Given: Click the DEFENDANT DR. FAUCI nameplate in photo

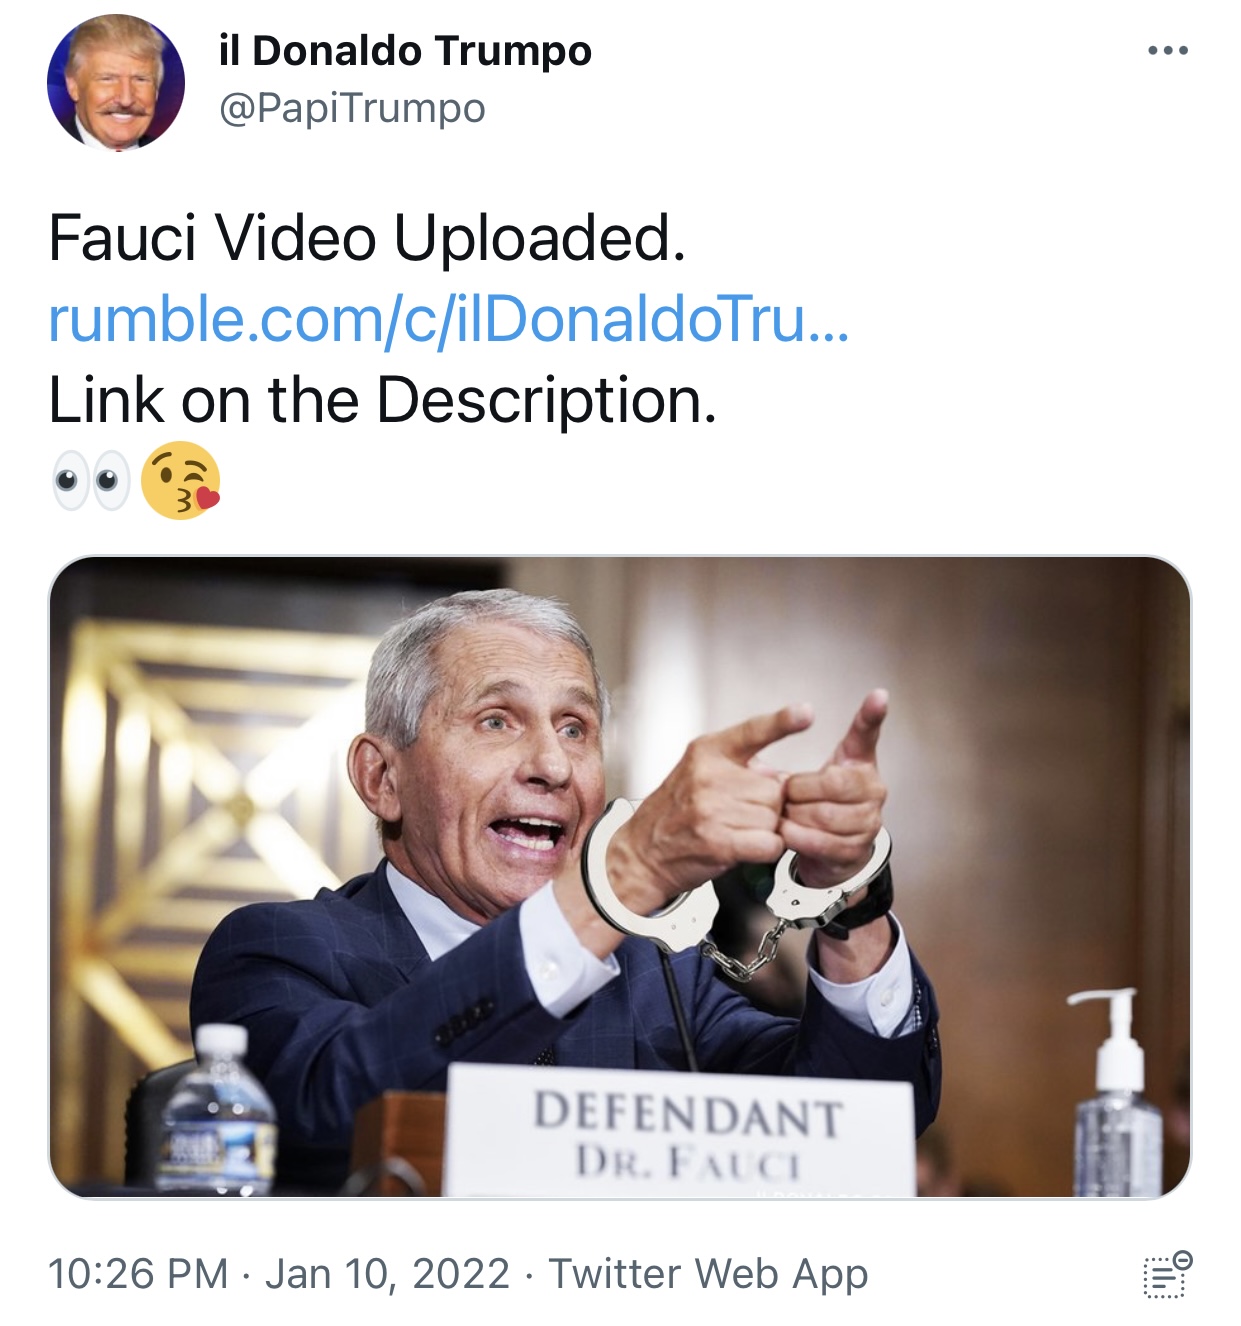Looking at the screenshot, I should [680, 1131].
